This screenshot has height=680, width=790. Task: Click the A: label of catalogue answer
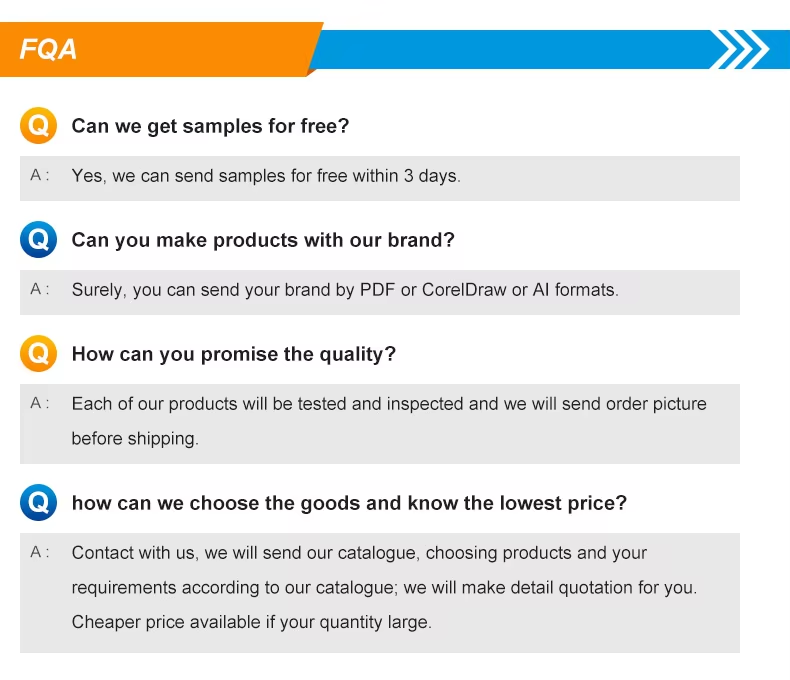point(40,552)
